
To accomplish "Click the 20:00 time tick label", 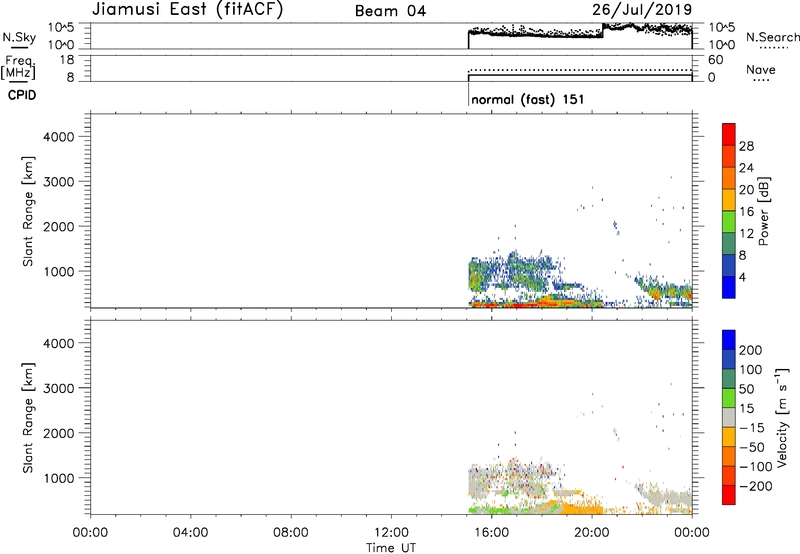I will [x=592, y=533].
